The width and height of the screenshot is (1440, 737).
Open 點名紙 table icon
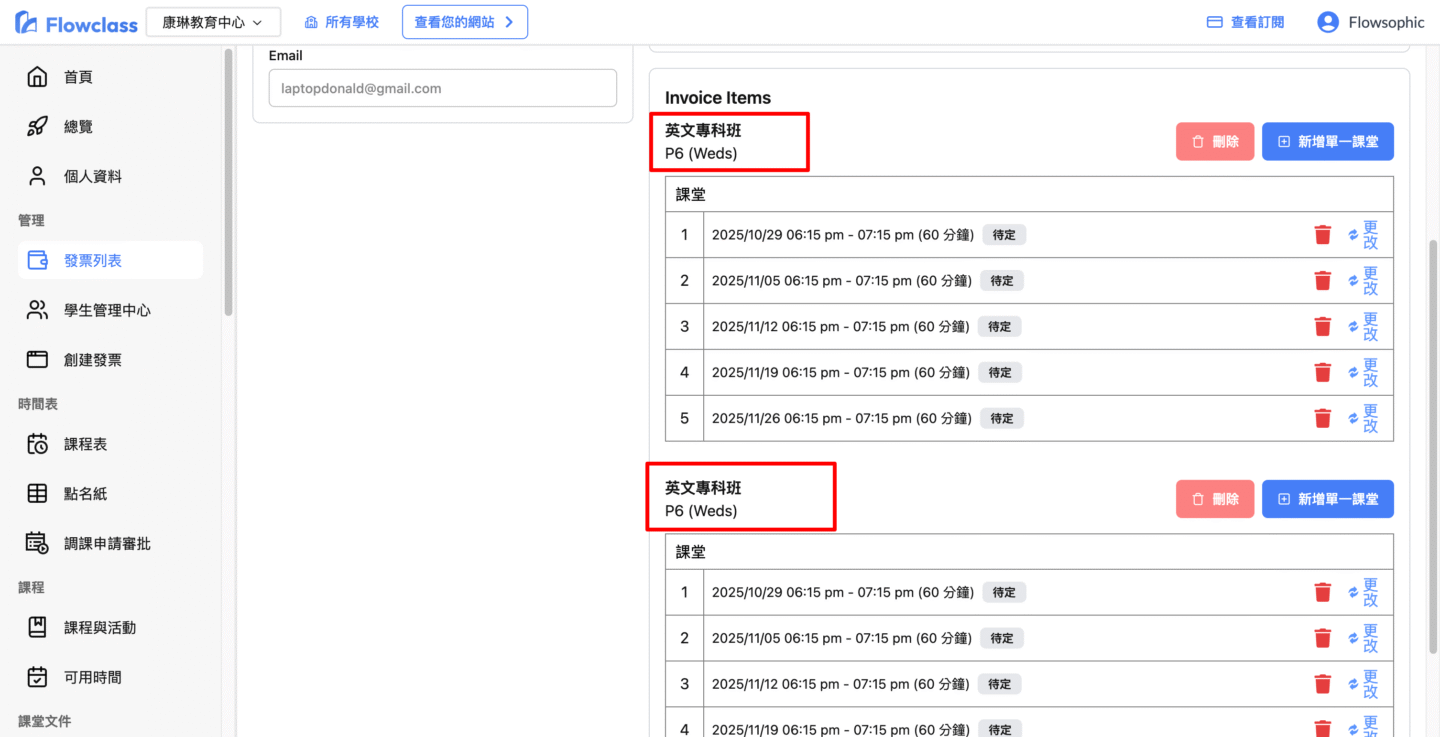37,493
